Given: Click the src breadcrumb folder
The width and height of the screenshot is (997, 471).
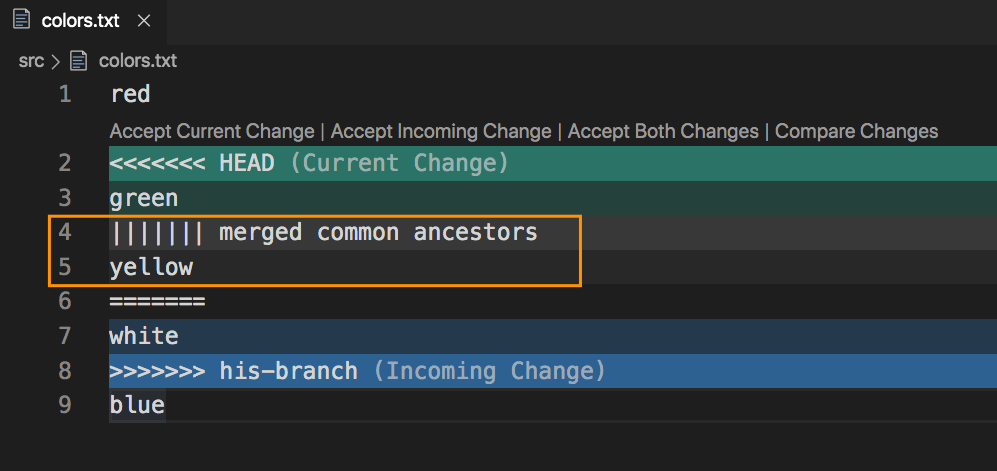Looking at the screenshot, I should point(31,61).
